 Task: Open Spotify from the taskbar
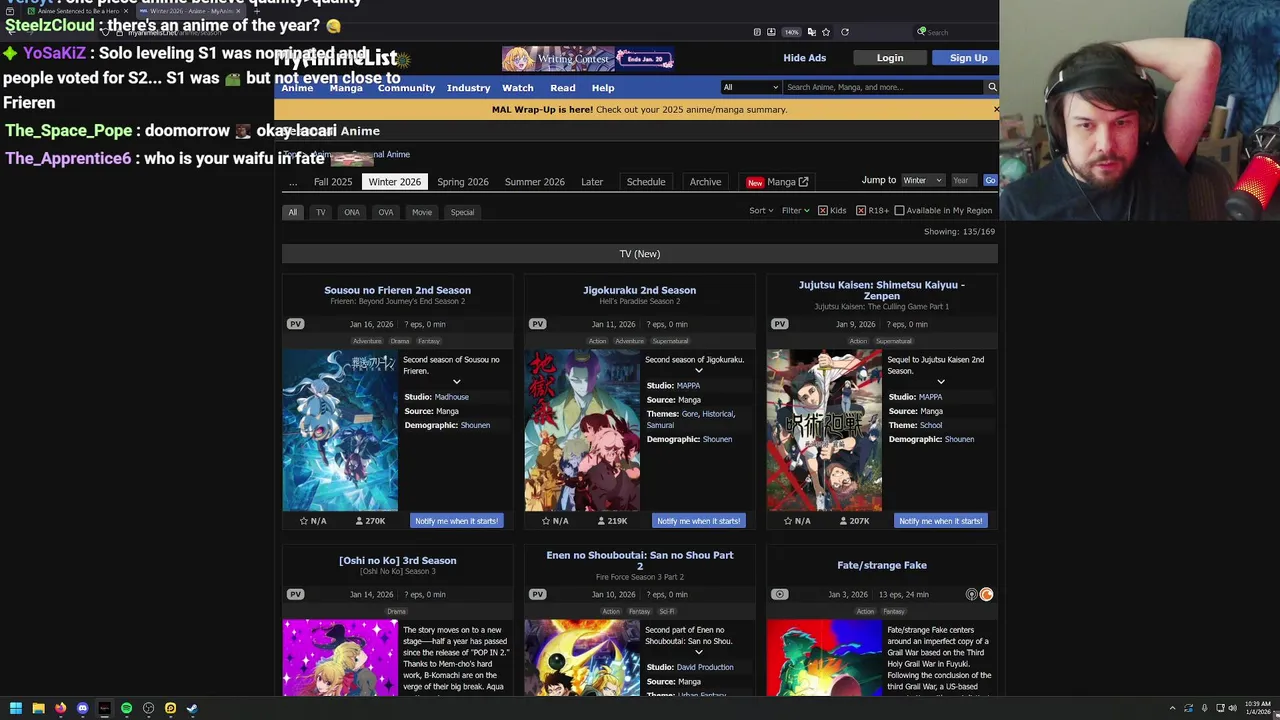(x=126, y=708)
